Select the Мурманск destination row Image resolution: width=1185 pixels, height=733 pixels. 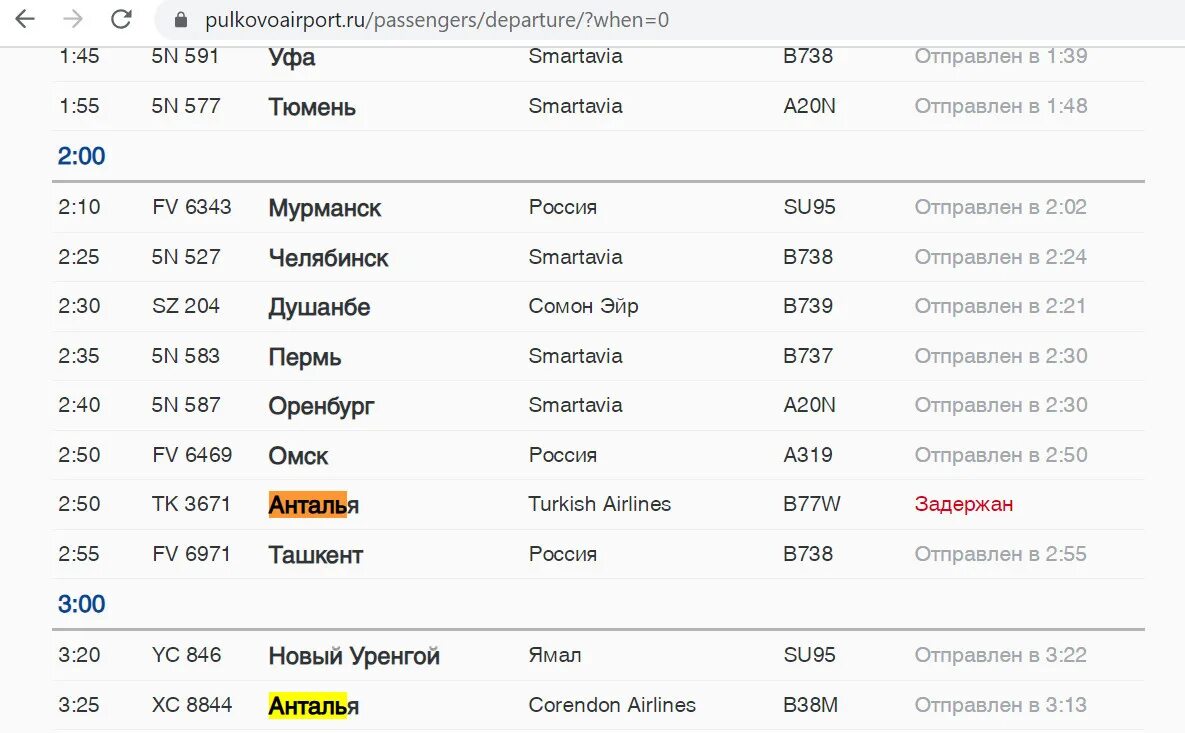tap(599, 207)
